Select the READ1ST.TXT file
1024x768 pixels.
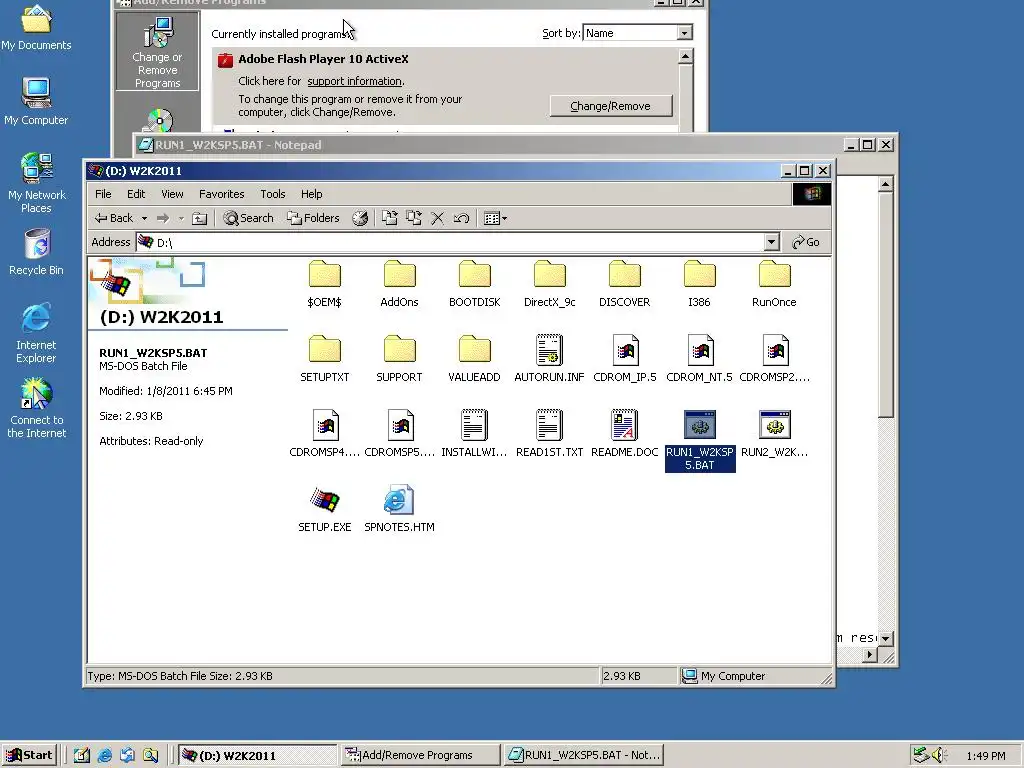549,434
